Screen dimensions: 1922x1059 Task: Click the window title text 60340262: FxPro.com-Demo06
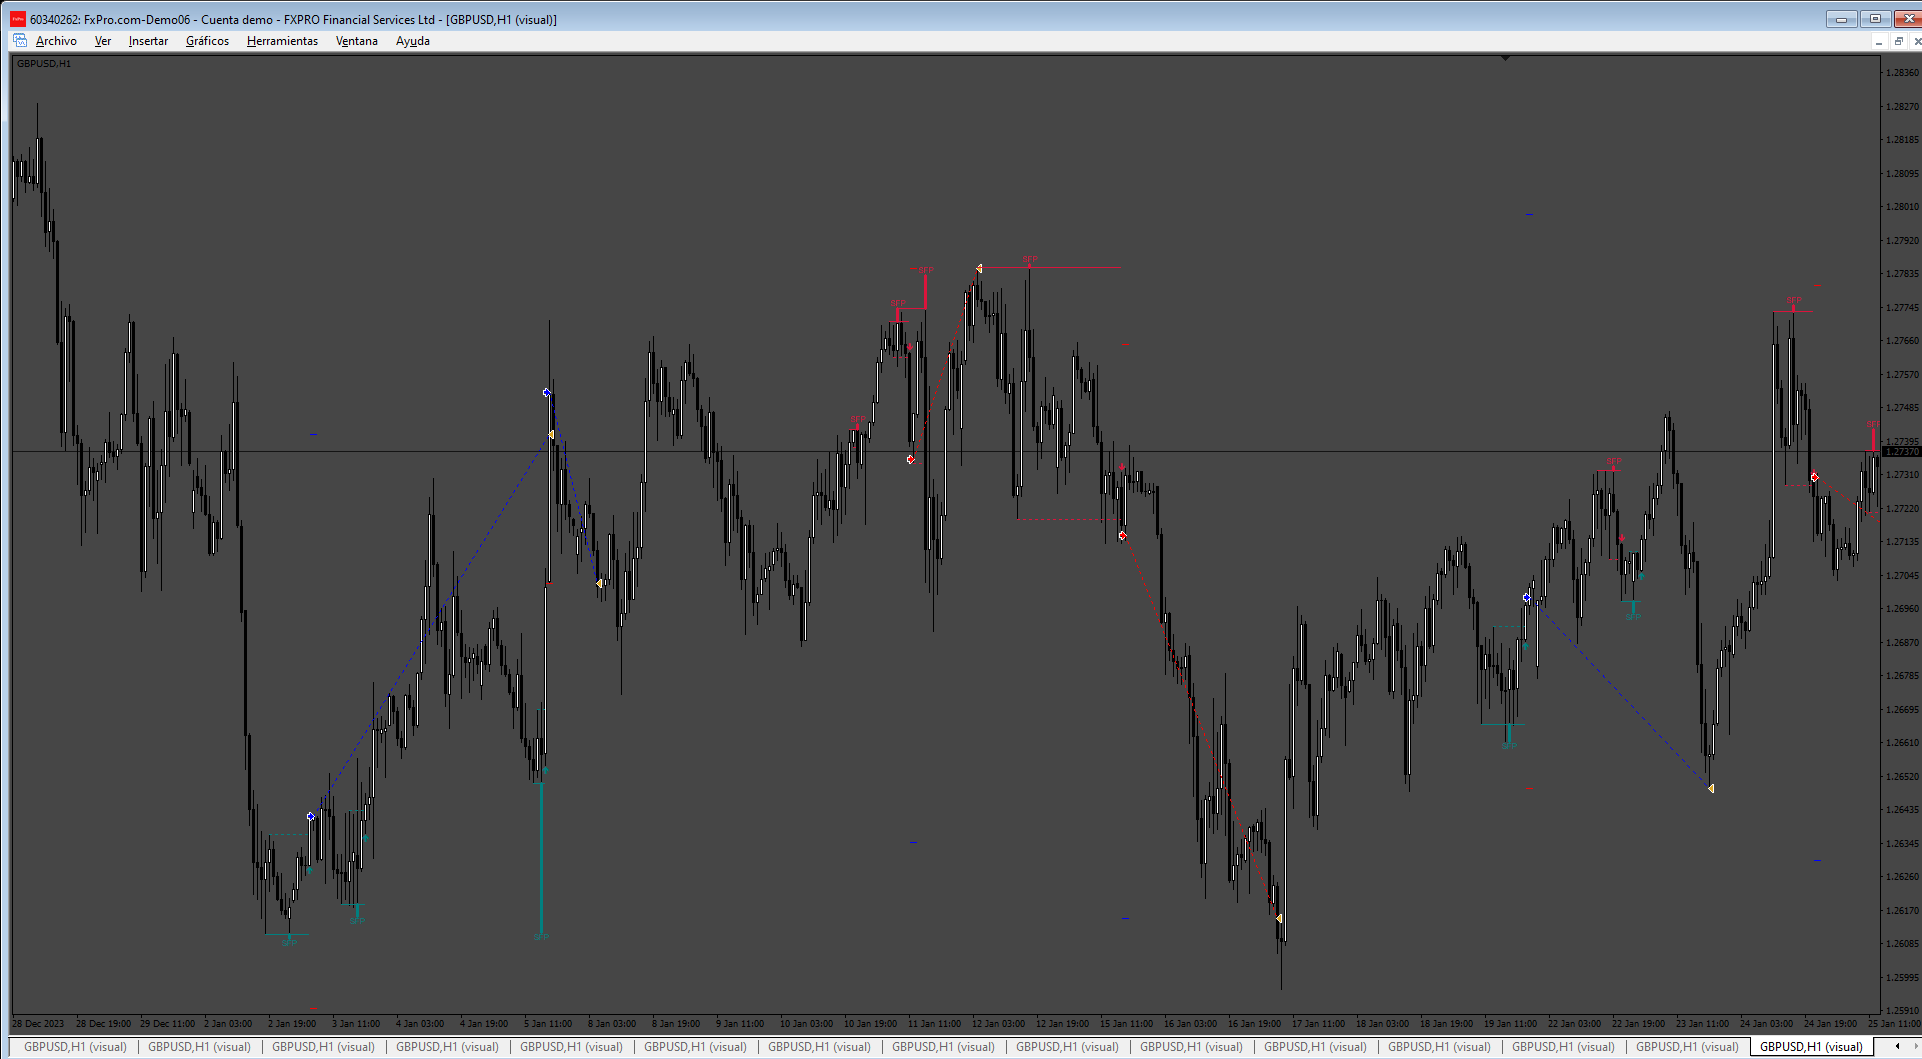point(110,19)
